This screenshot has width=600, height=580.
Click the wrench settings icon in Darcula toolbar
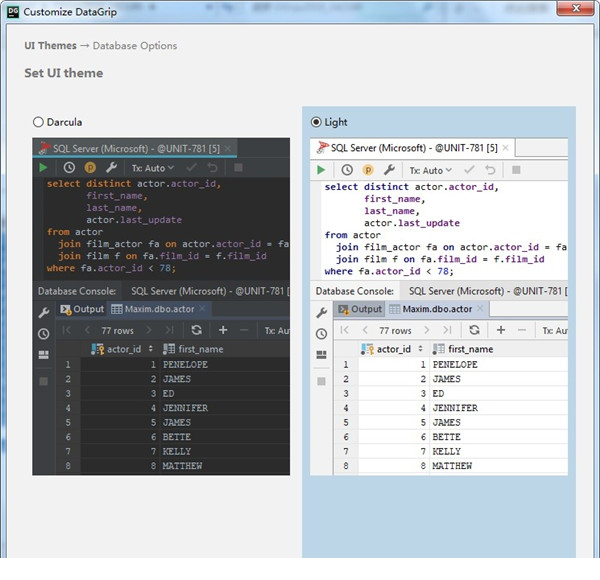coord(111,168)
